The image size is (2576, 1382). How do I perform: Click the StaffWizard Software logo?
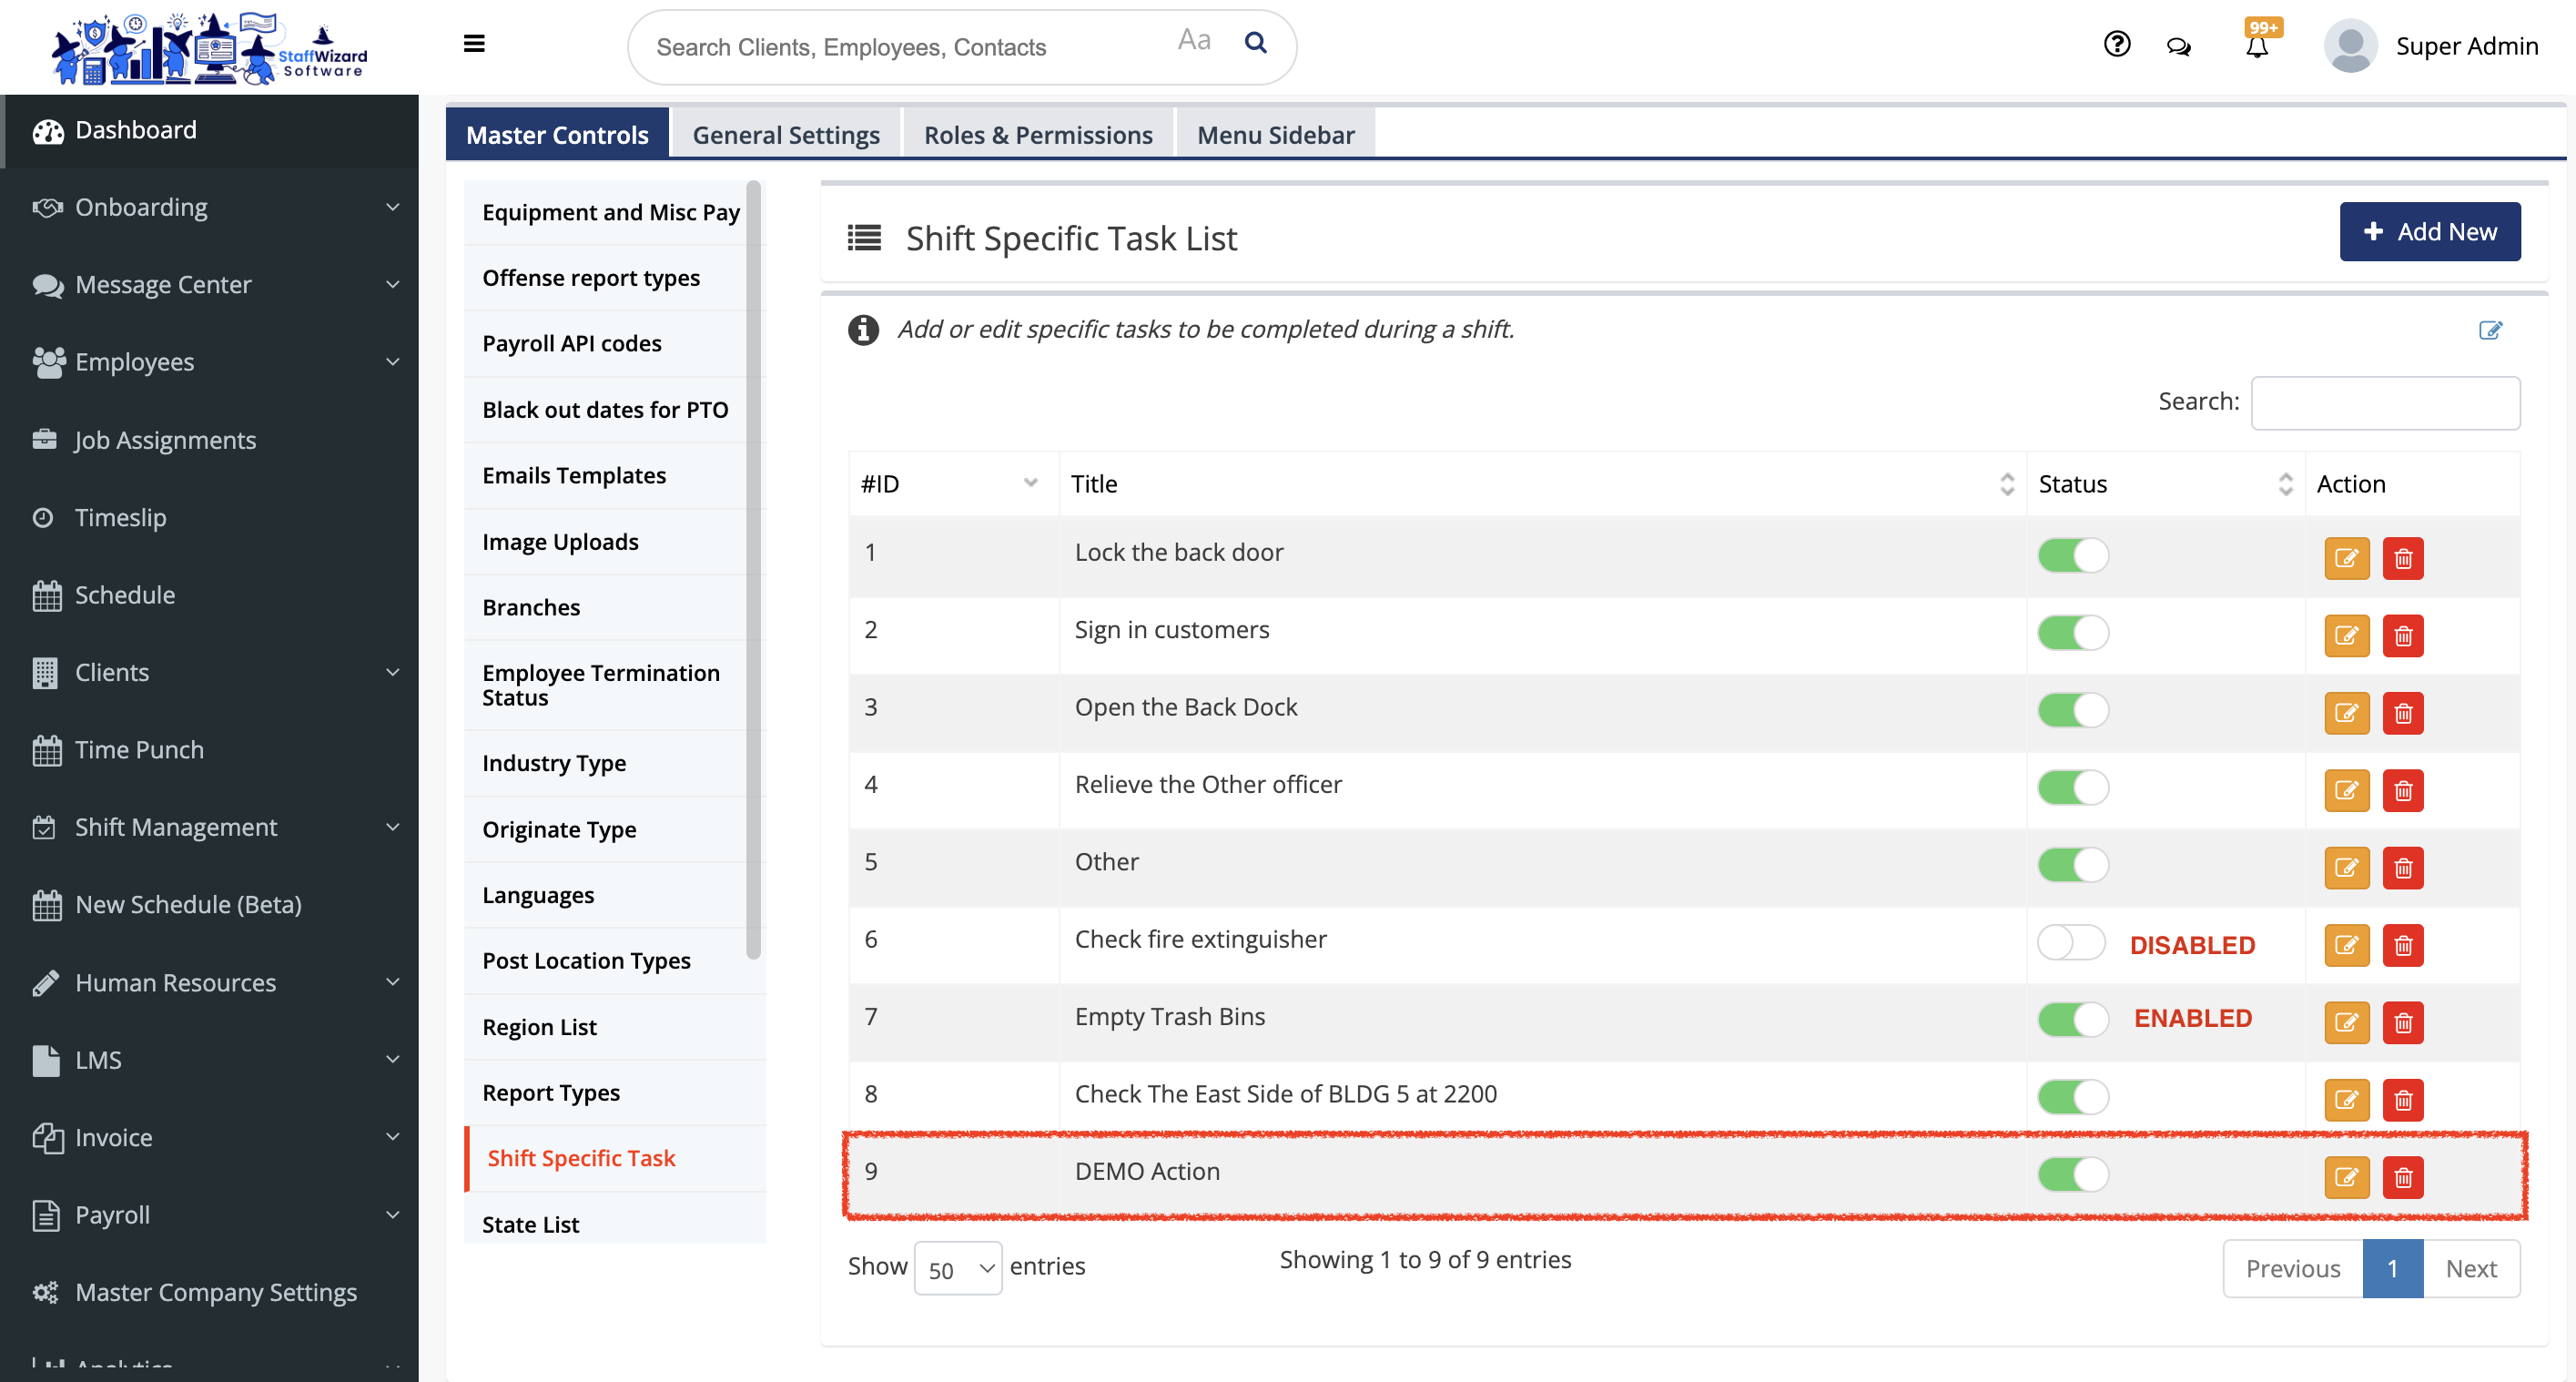tap(210, 47)
